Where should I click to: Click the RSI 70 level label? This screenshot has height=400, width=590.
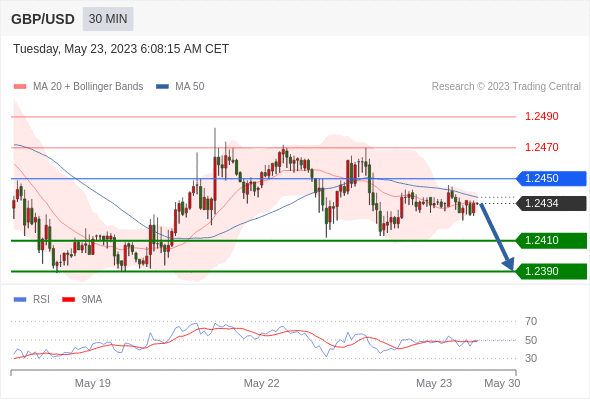[x=531, y=321]
